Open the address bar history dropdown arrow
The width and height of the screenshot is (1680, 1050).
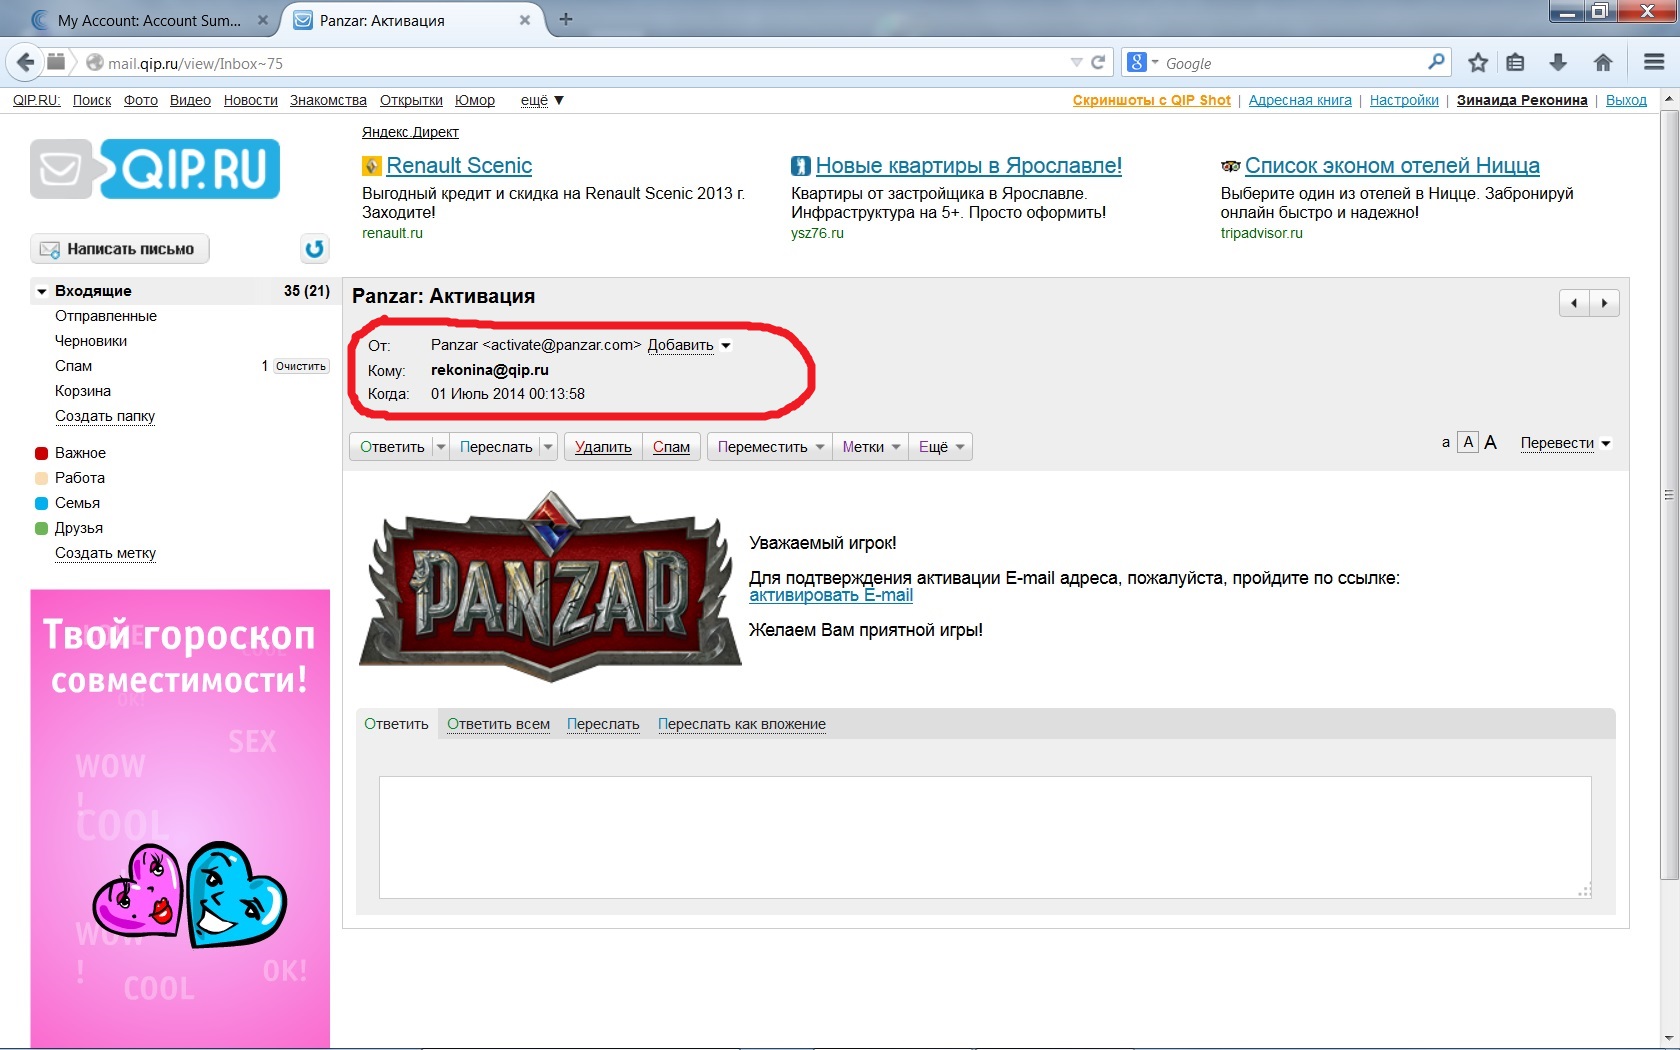pos(1076,62)
